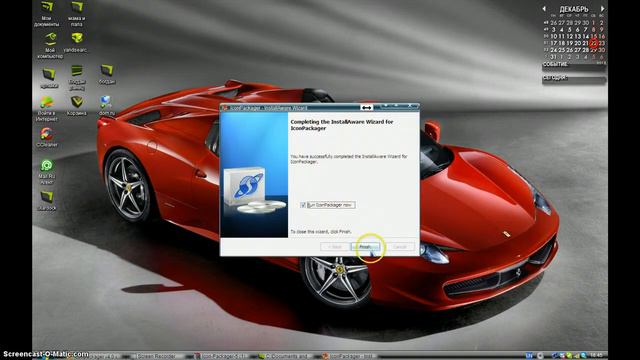Open the Корзина recycle bin icon
The image size is (640, 360).
pyautogui.click(x=77, y=106)
